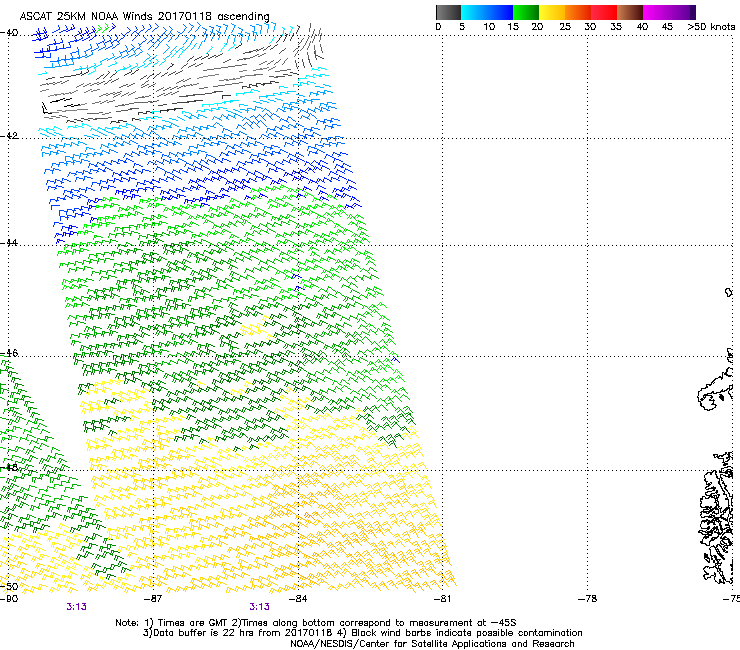This screenshot has height=650, width=740.
Task: Click the longitude label -78
Action: point(588,599)
